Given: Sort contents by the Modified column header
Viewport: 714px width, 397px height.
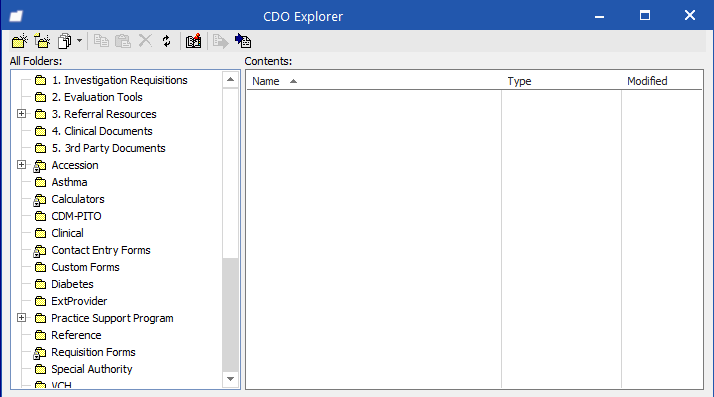Looking at the screenshot, I should coord(662,81).
